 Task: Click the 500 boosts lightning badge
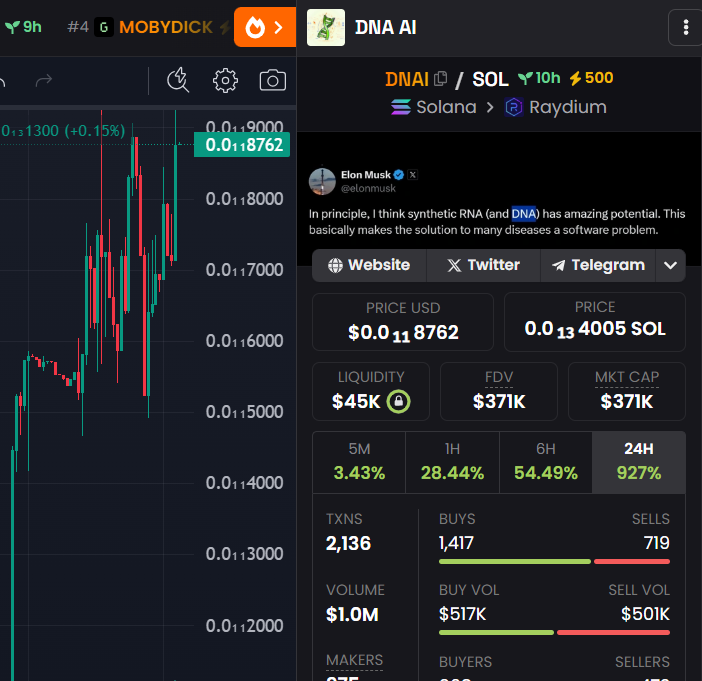tap(591, 78)
